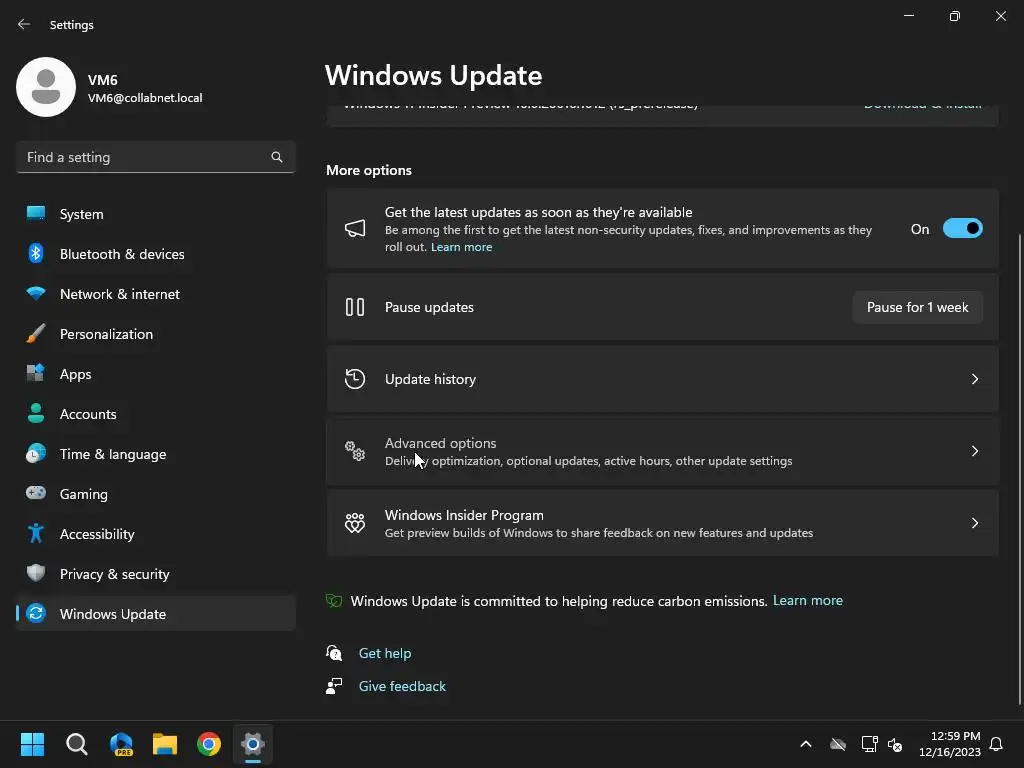Turn off get the latest updates toggle

(963, 229)
